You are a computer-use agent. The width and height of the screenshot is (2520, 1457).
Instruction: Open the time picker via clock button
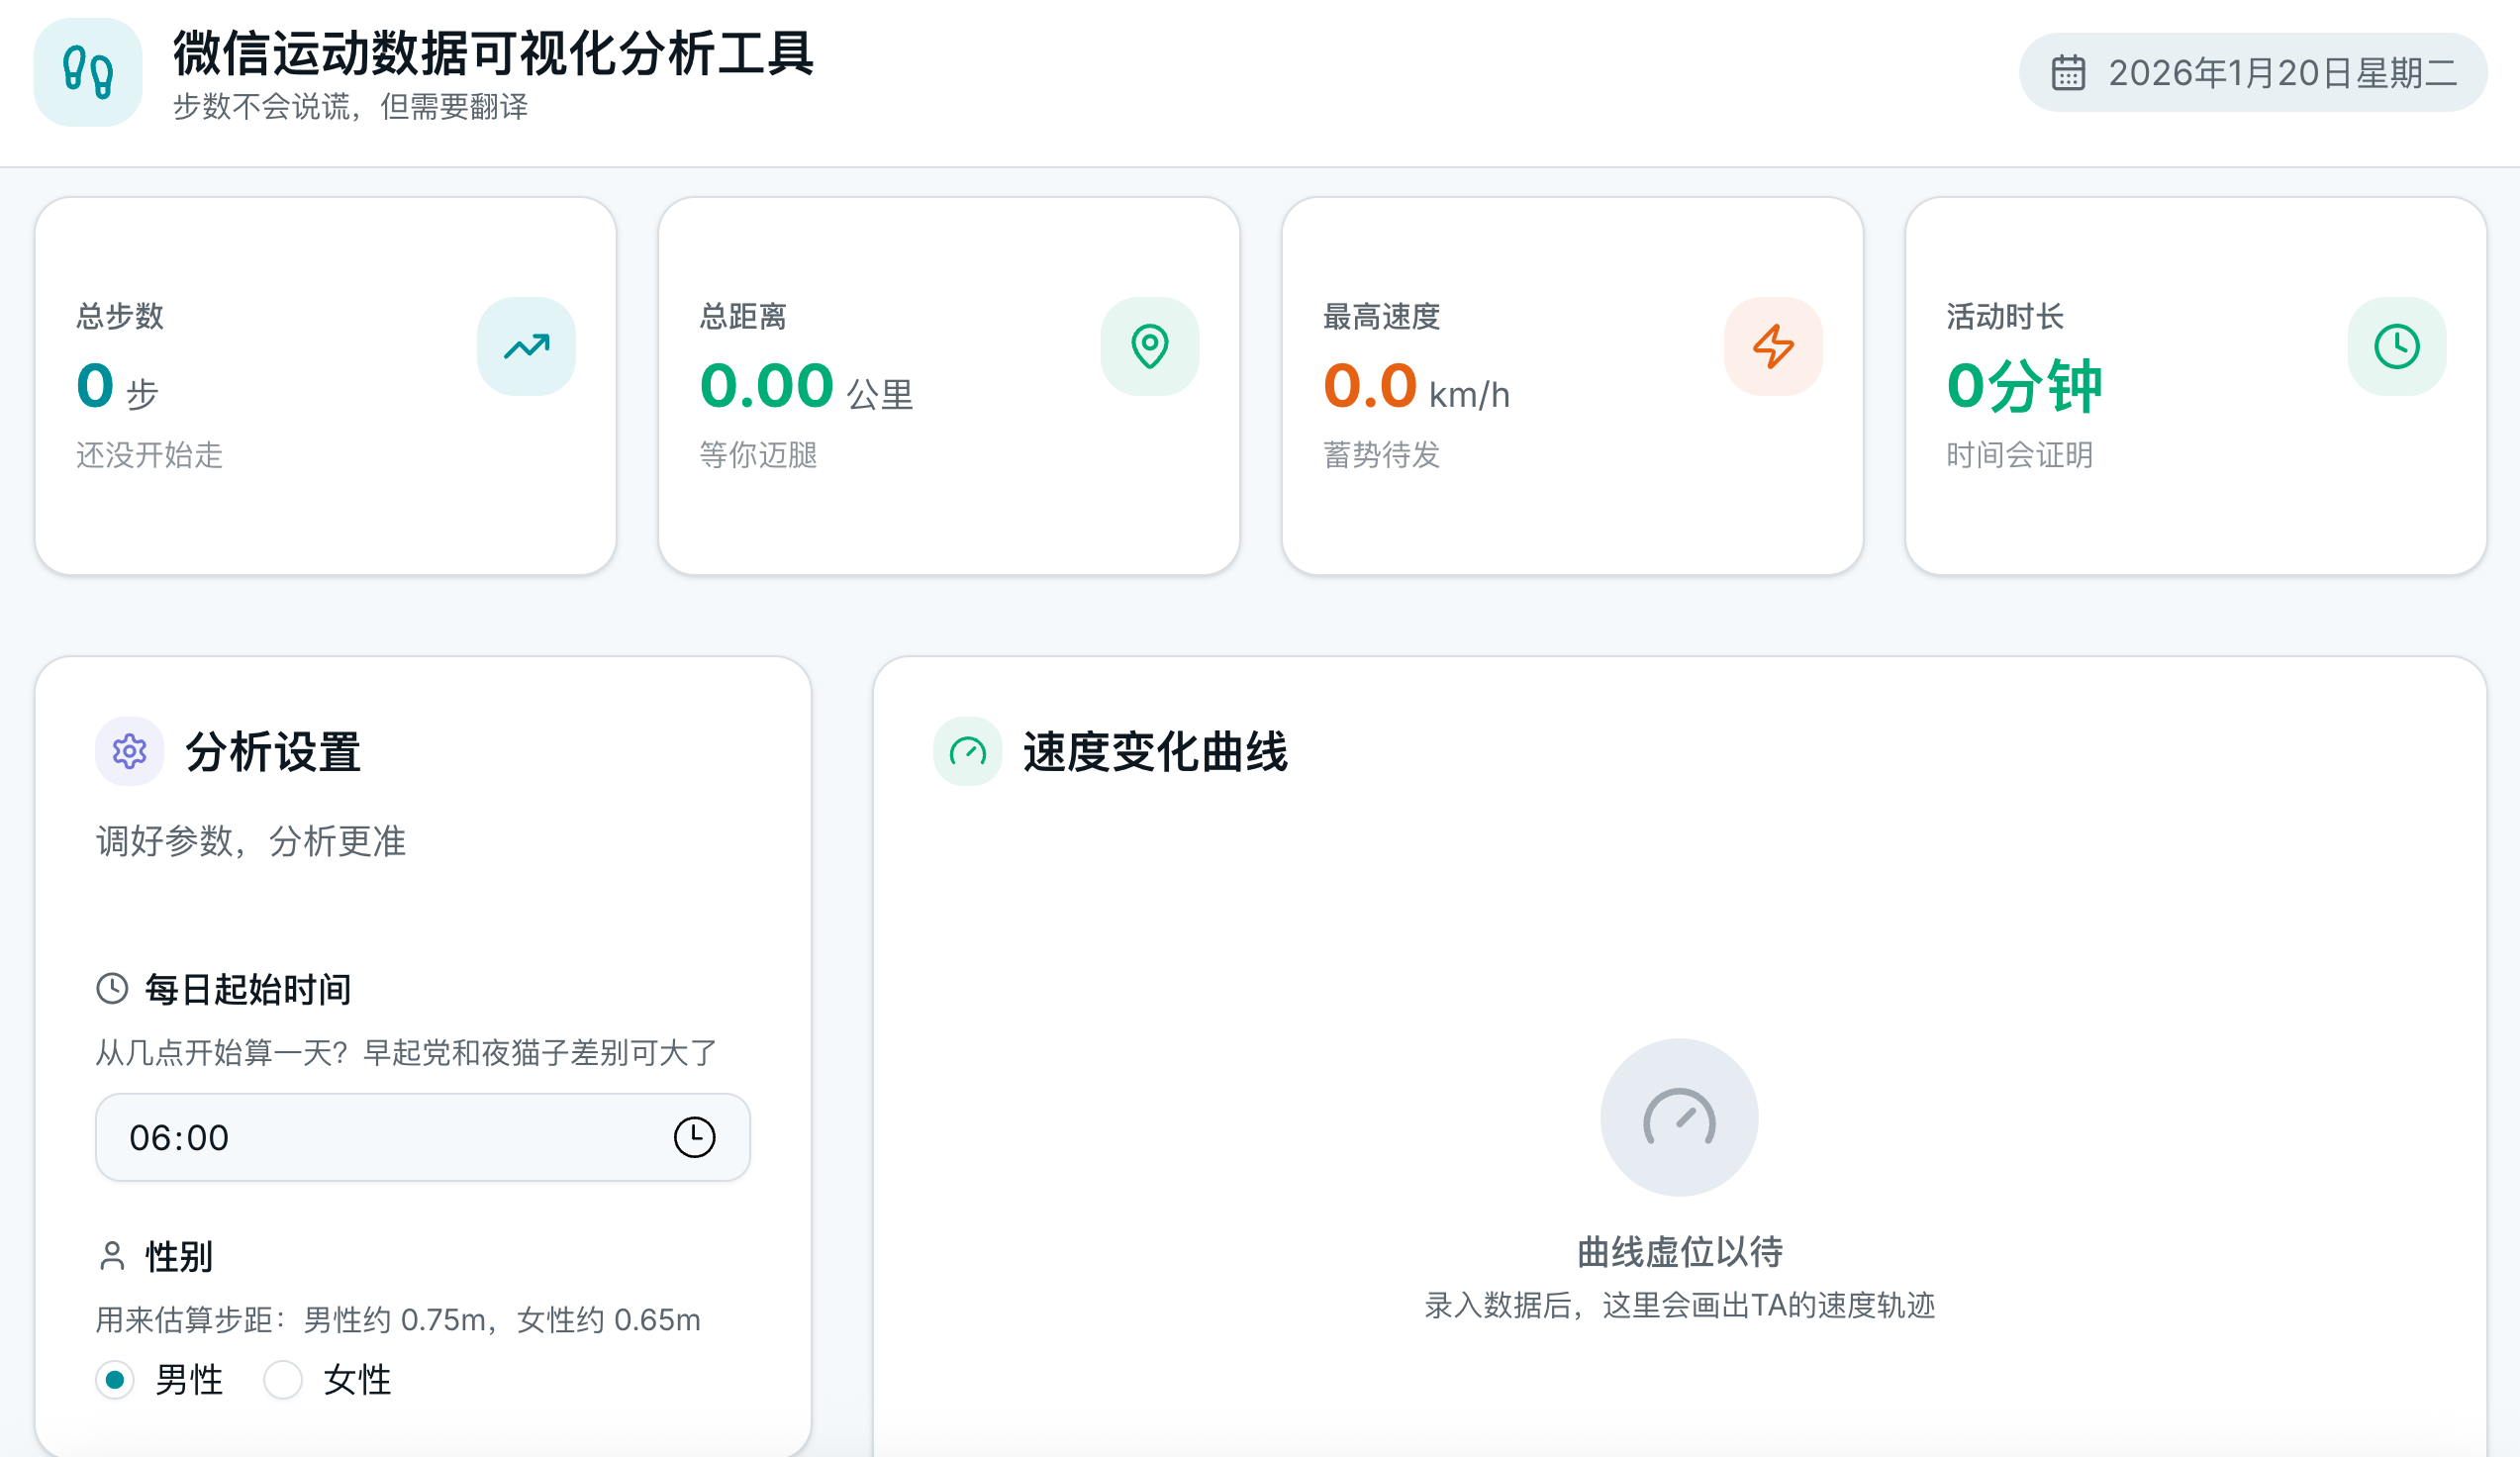(694, 1137)
